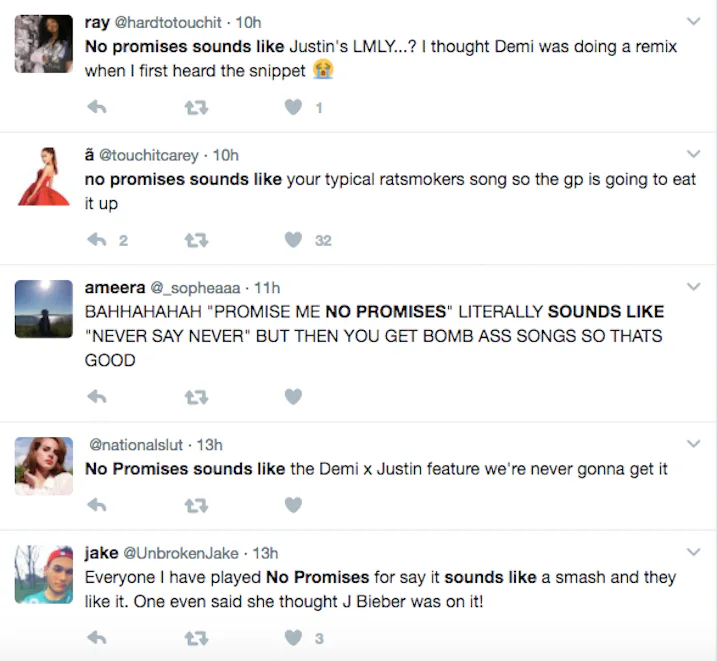The width and height of the screenshot is (717, 661).
Task: Like touchitcarey's tweet with 32 likes
Action: [x=293, y=240]
